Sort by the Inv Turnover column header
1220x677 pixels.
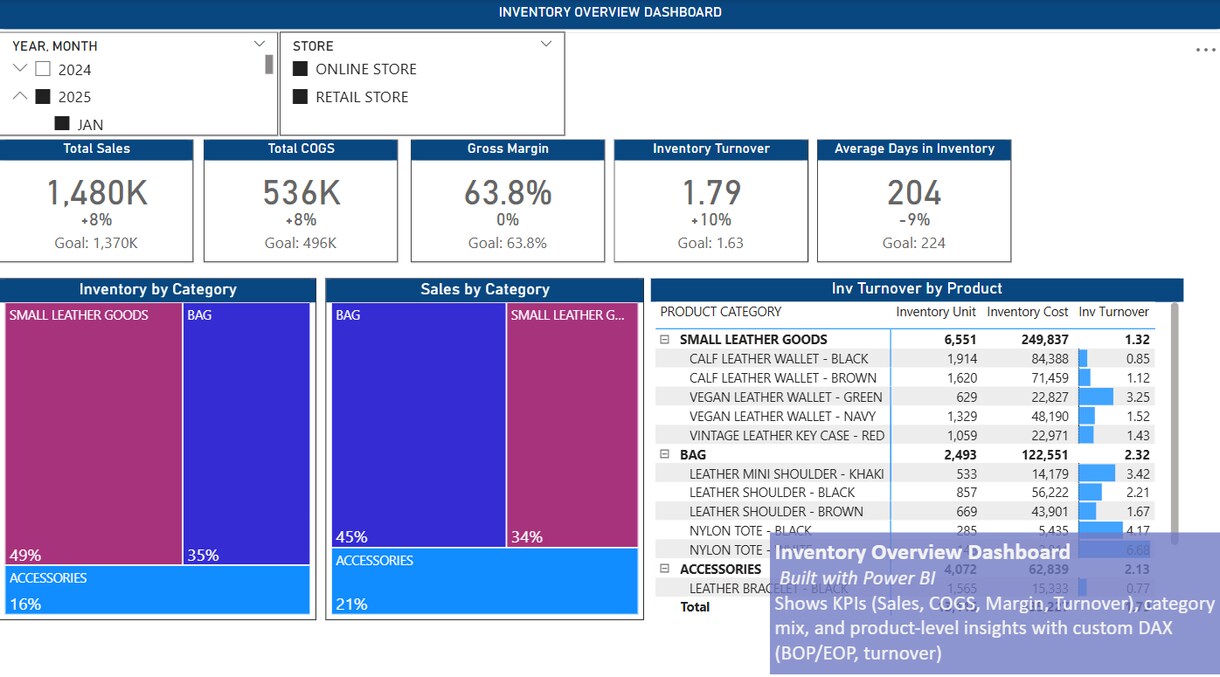1114,312
